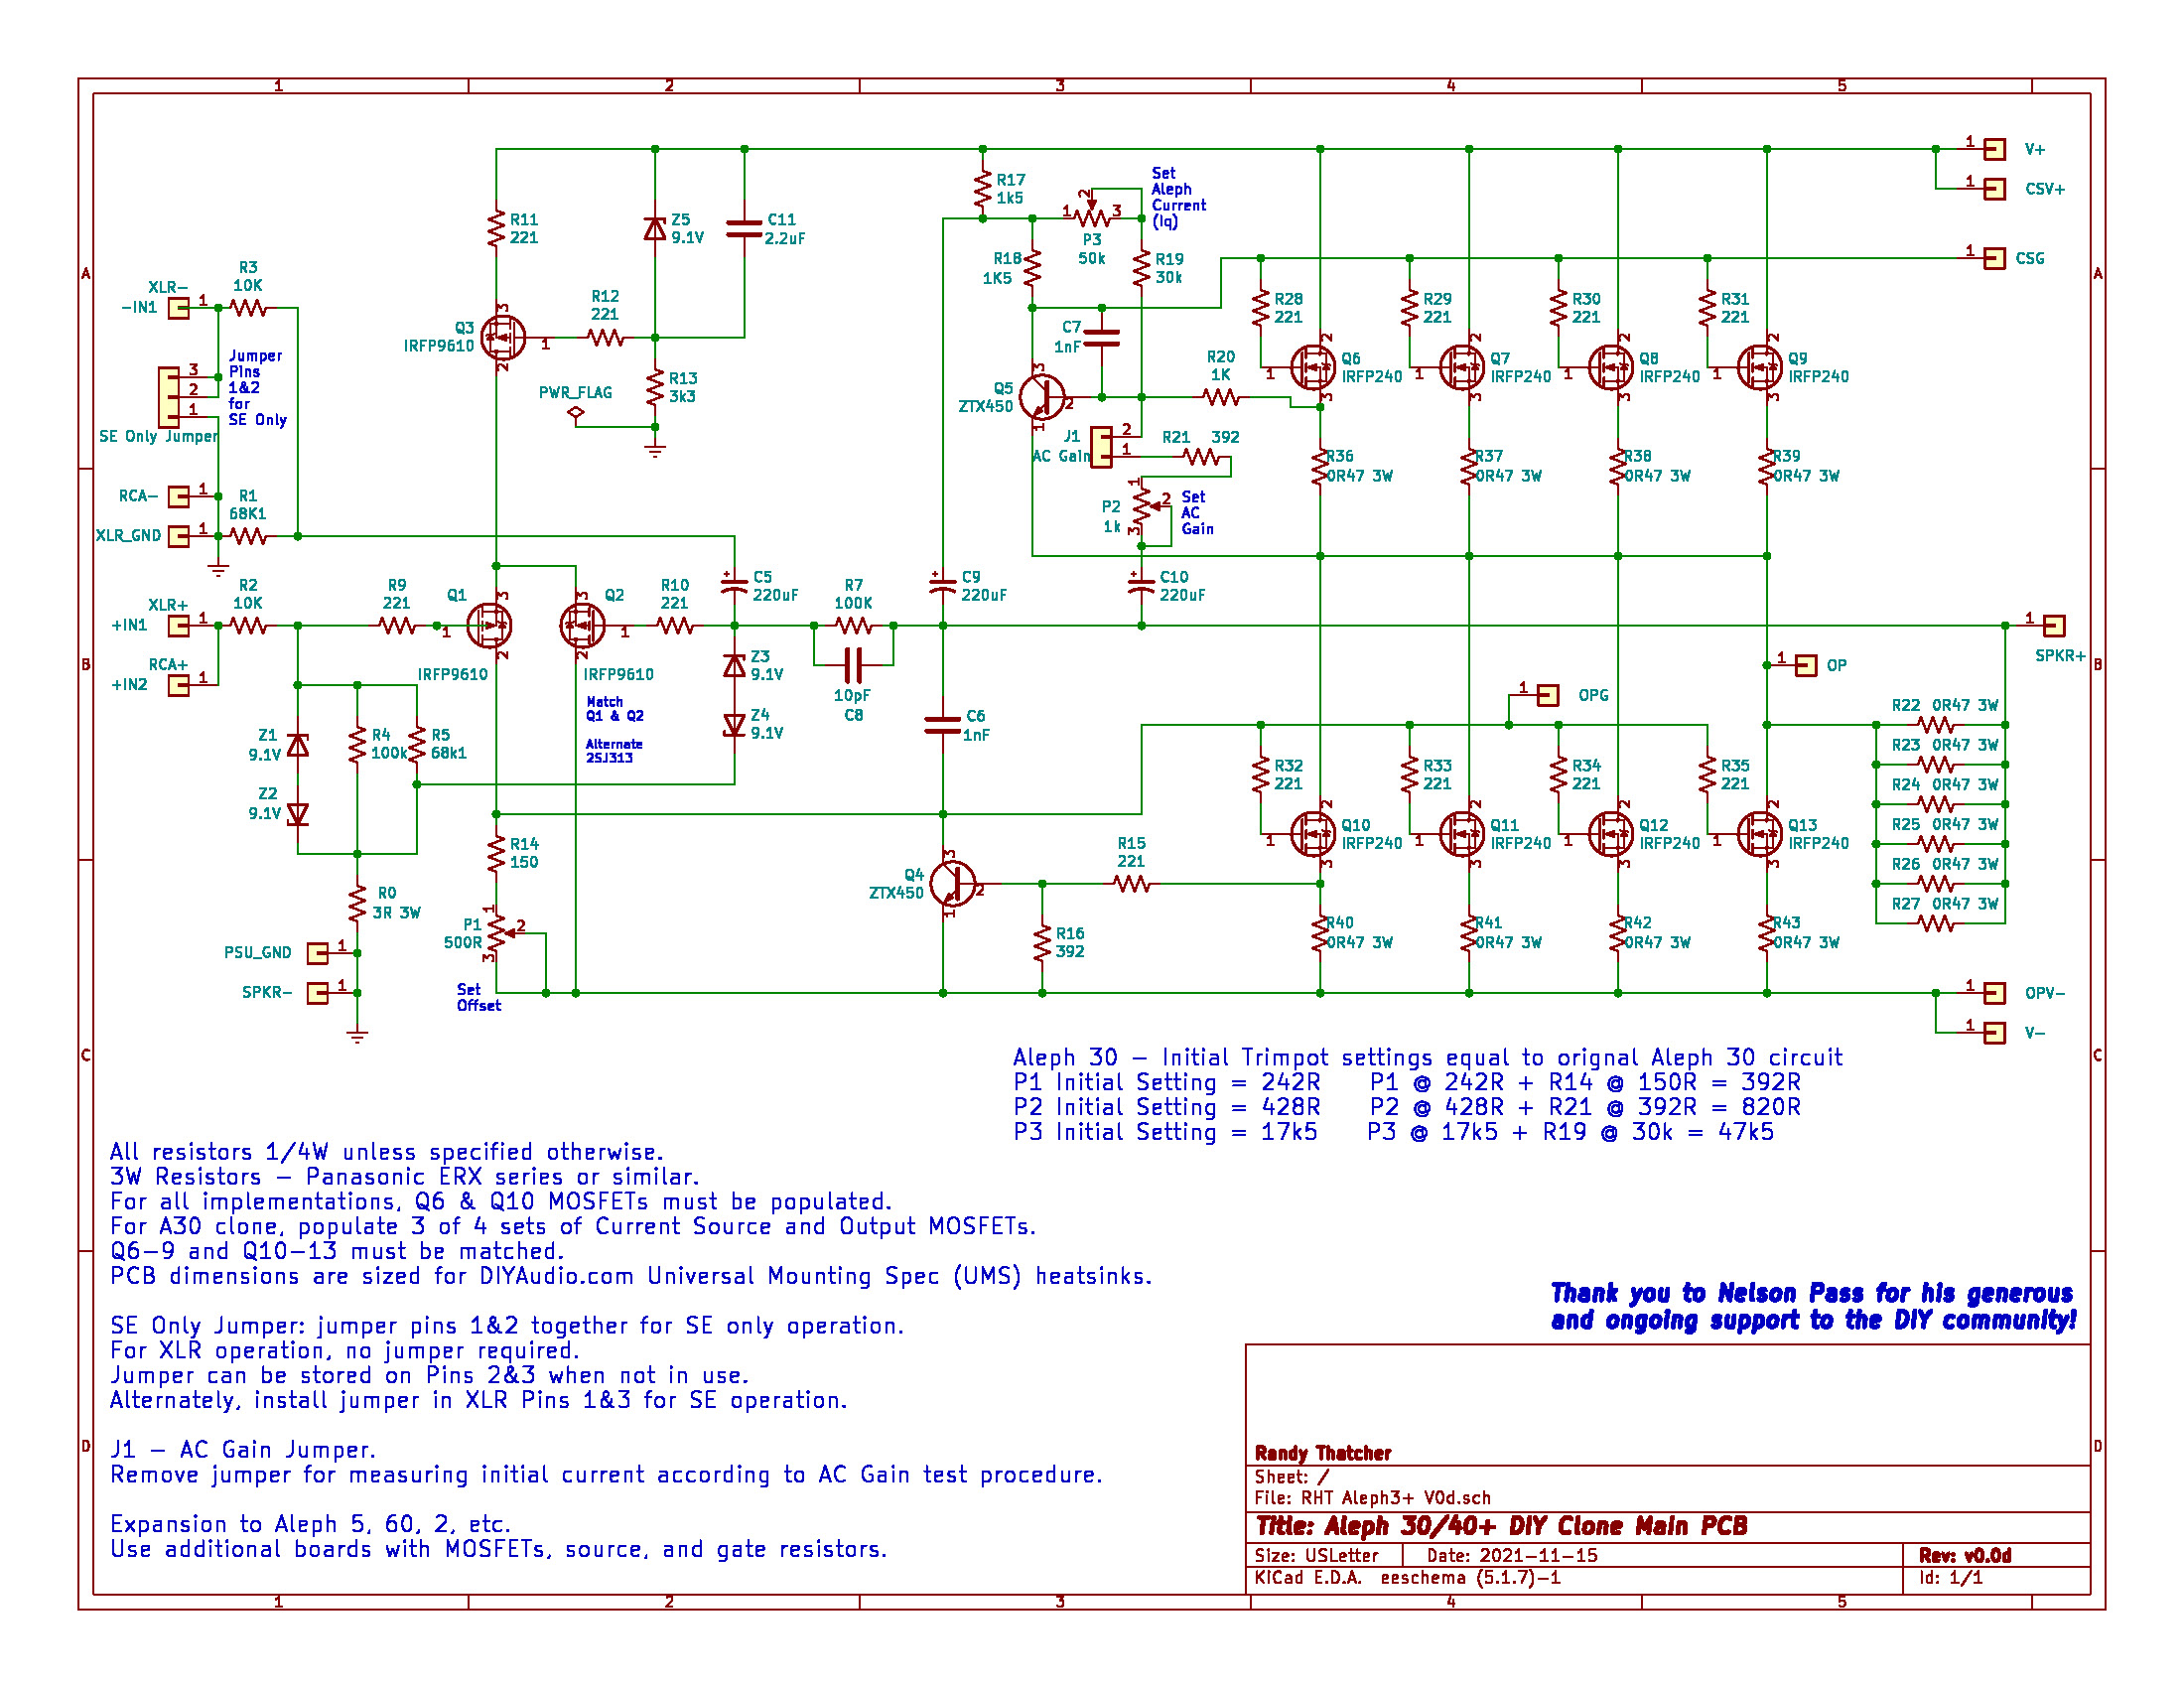Select the PSU_GND connector pin
Viewport: 2184px width, 1688px height.
317,953
